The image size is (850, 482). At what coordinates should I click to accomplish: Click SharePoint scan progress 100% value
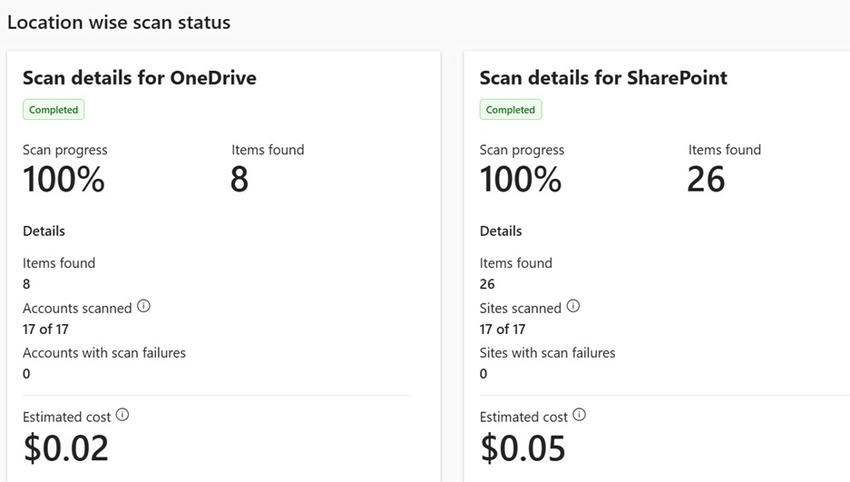[520, 180]
